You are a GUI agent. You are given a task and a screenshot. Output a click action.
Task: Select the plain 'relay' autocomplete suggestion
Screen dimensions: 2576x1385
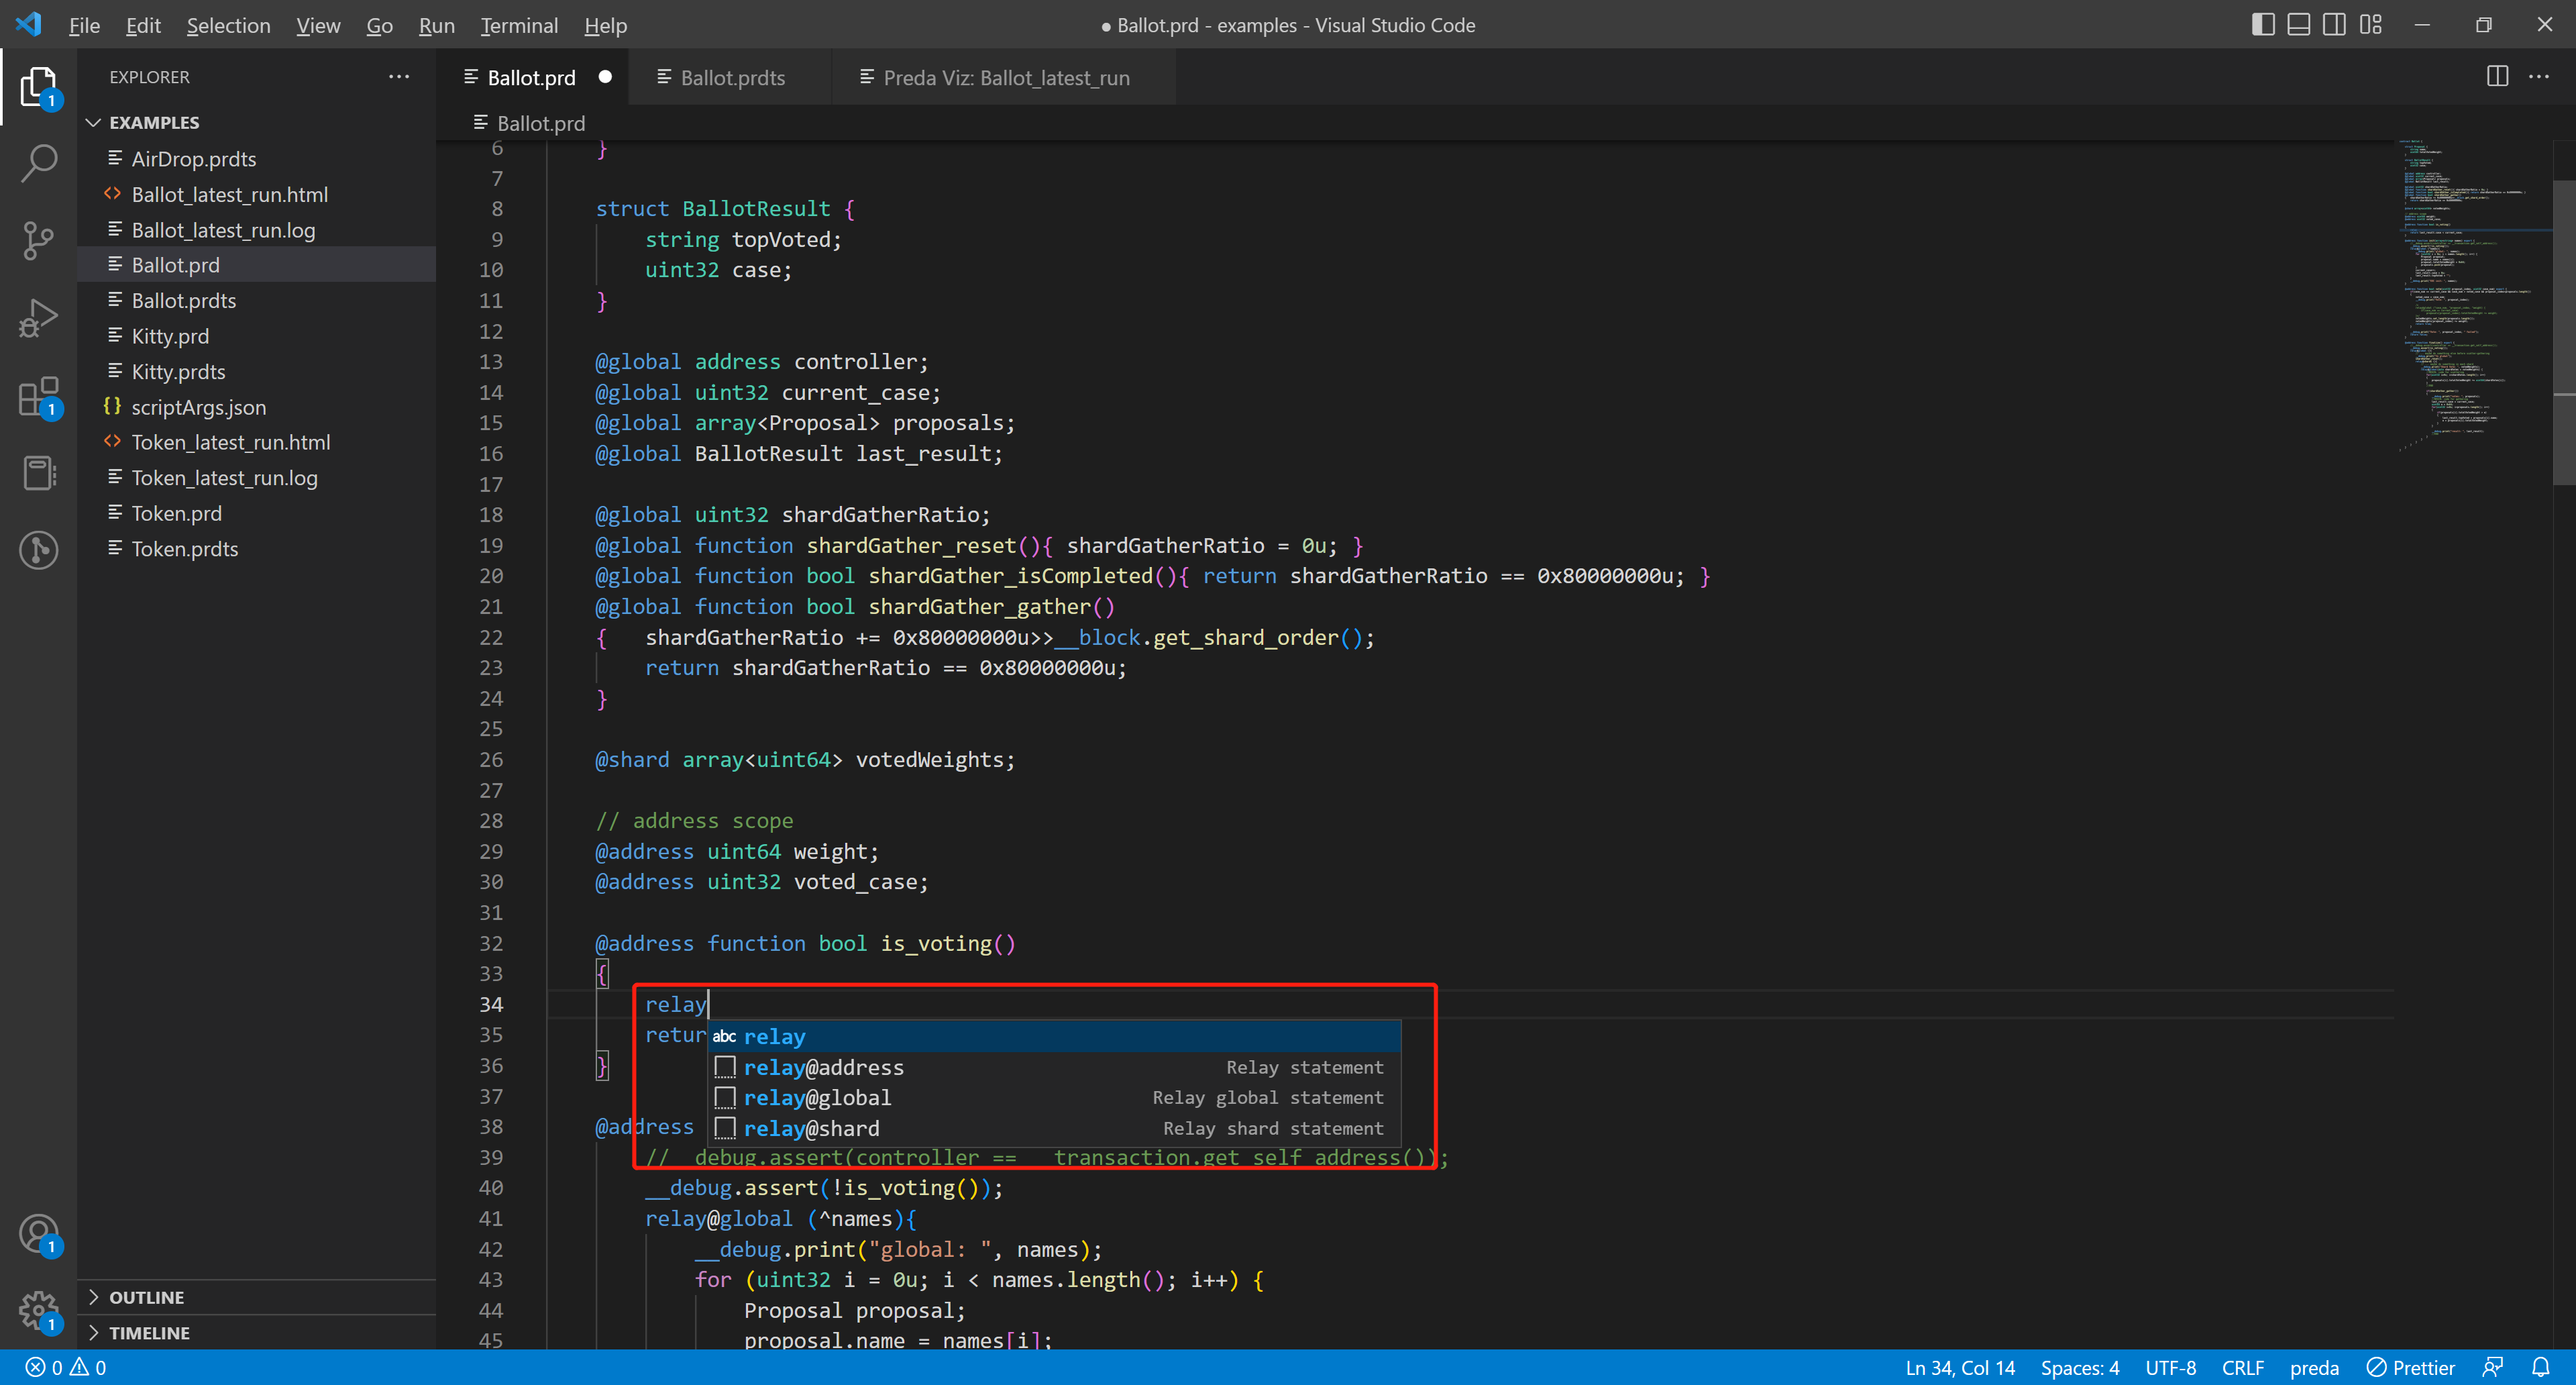1055,1037
